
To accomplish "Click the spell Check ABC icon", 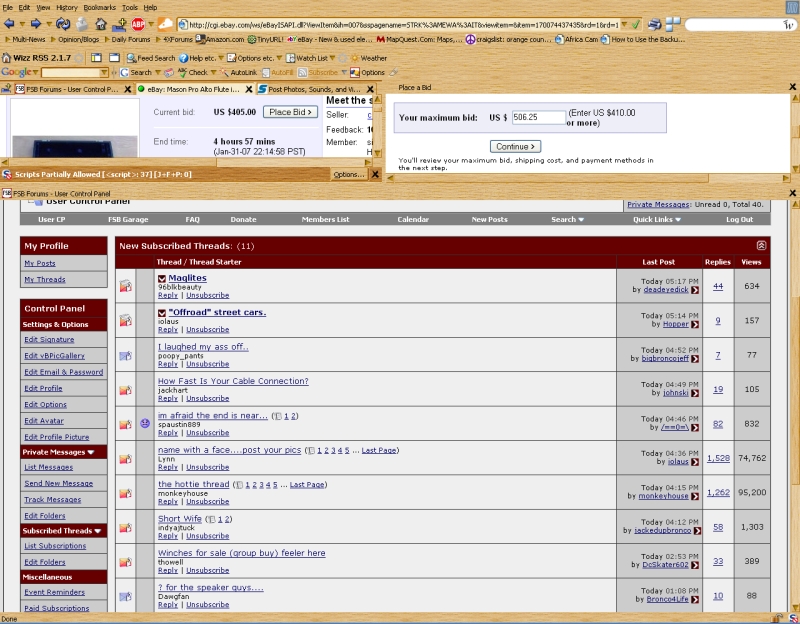I will pos(182,72).
